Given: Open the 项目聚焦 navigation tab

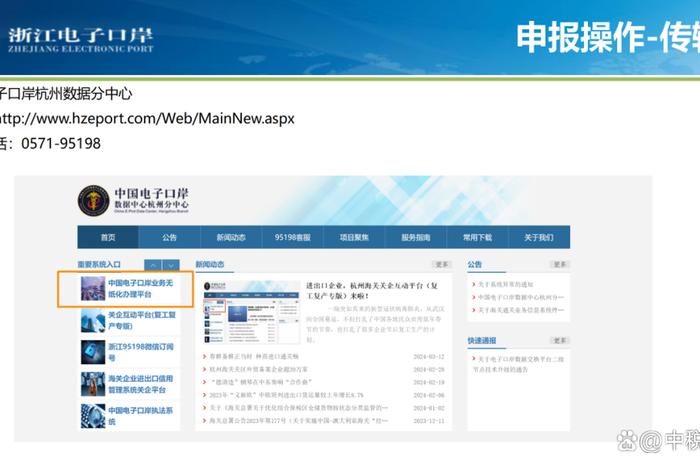Looking at the screenshot, I should [x=354, y=237].
